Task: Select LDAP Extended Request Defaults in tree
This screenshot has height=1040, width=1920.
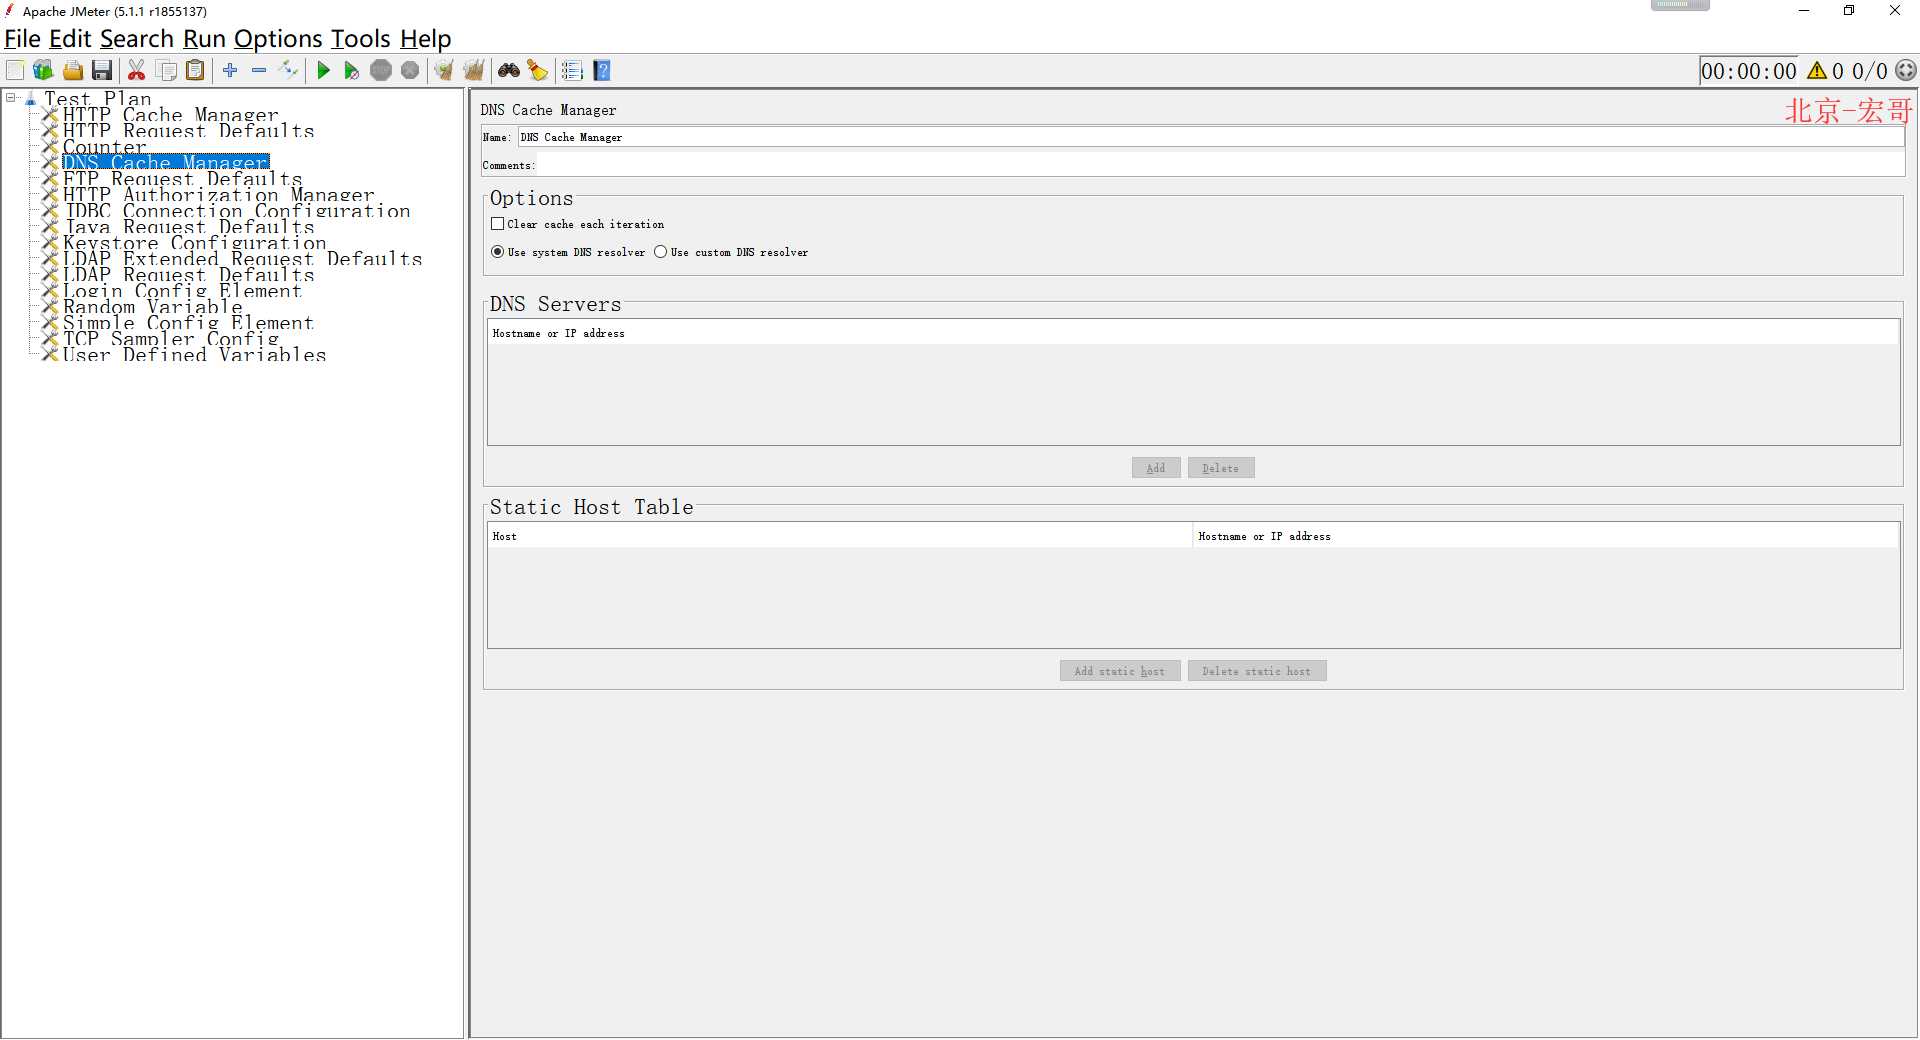Action: point(242,259)
